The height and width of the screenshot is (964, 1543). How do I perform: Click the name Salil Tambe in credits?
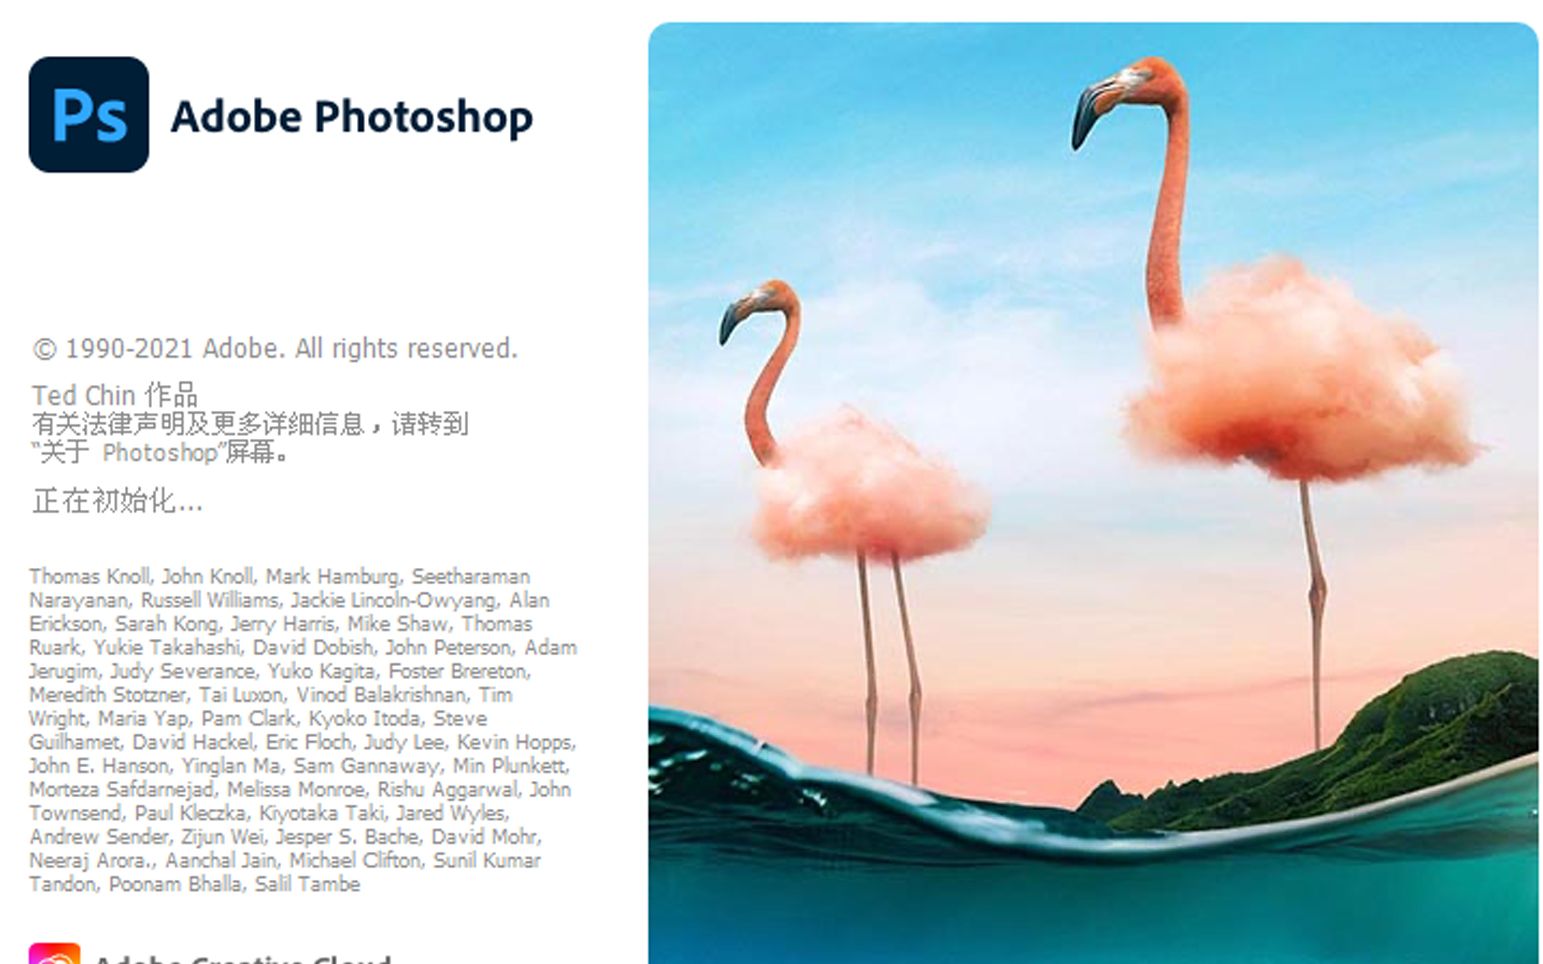[x=307, y=884]
